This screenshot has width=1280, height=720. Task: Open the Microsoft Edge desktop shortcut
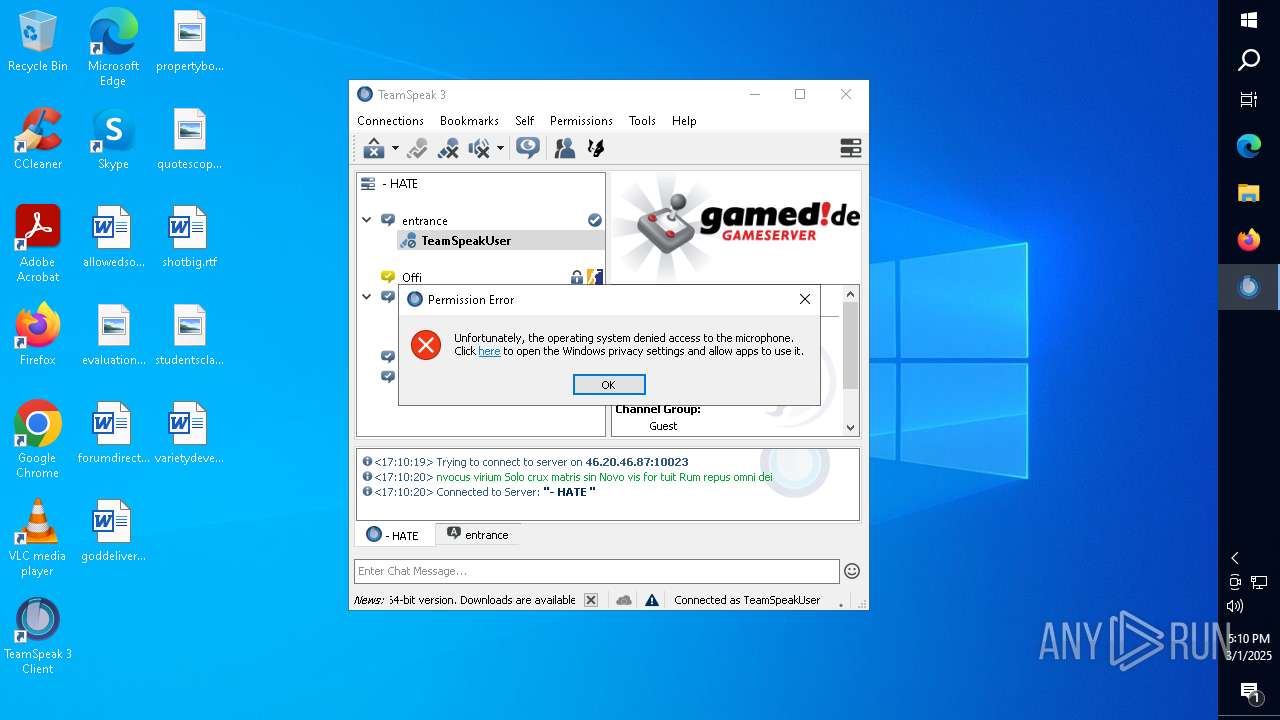tap(113, 48)
